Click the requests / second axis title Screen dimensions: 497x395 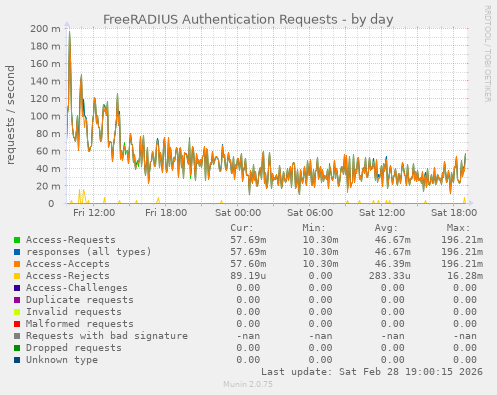[x=10, y=115]
